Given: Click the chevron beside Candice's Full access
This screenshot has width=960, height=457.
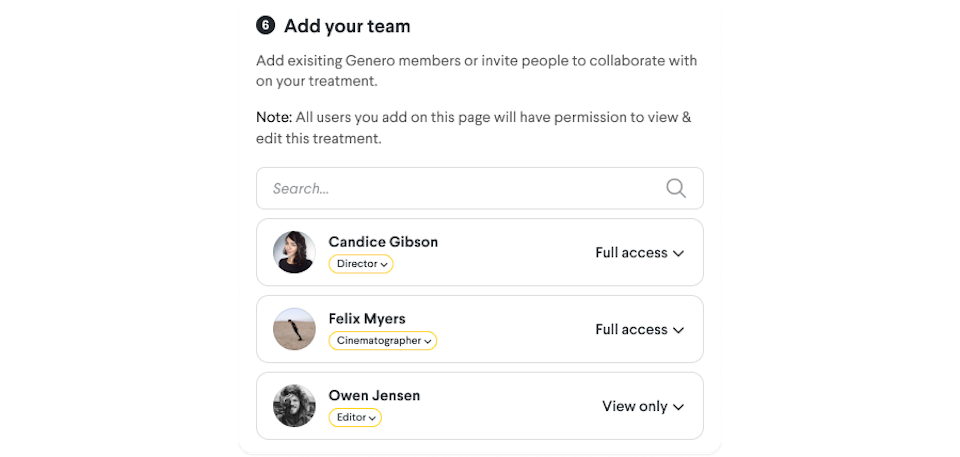Looking at the screenshot, I should (x=679, y=254).
